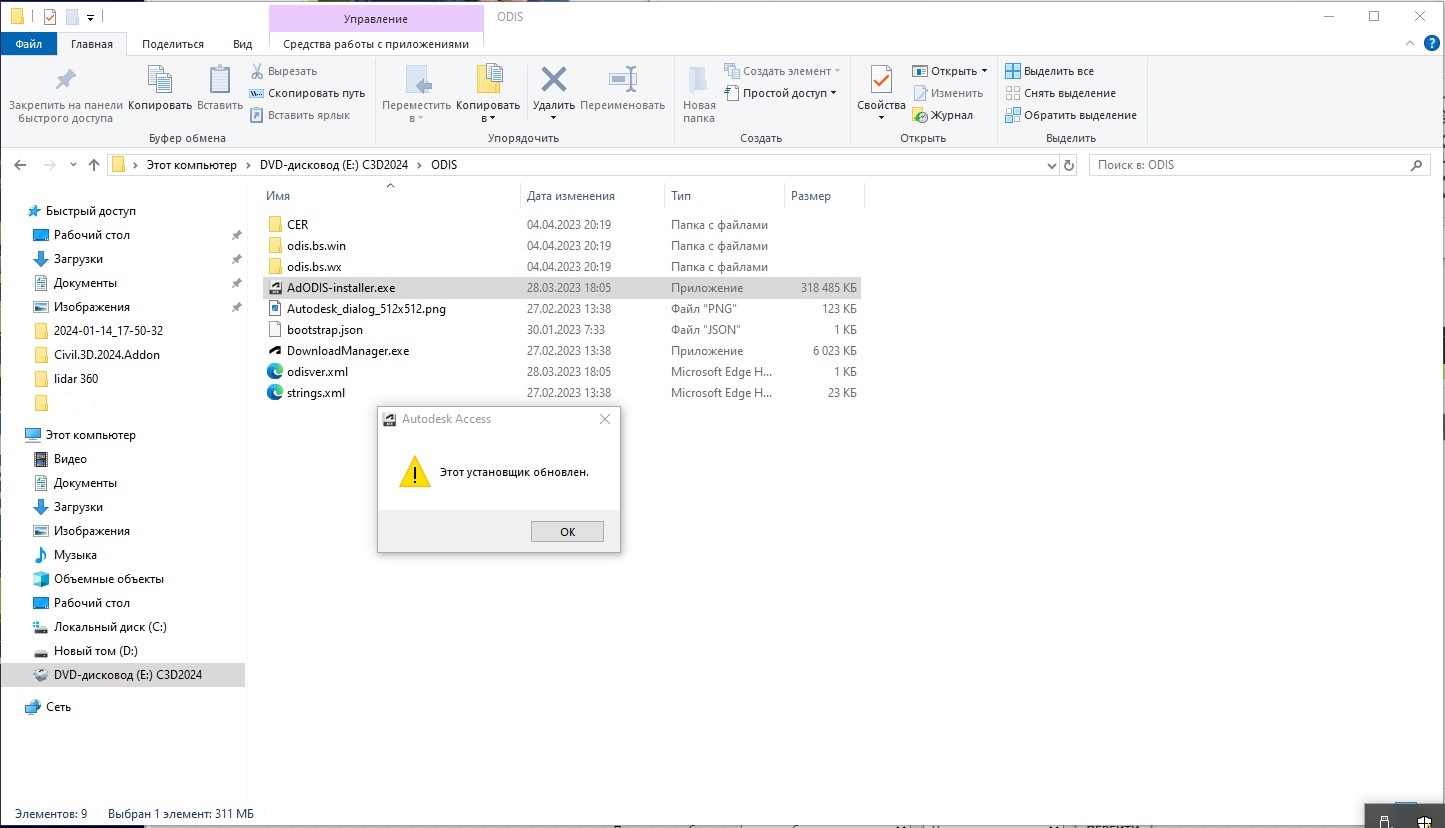Click the Новая папка icon
This screenshot has height=828, width=1445.
699,80
